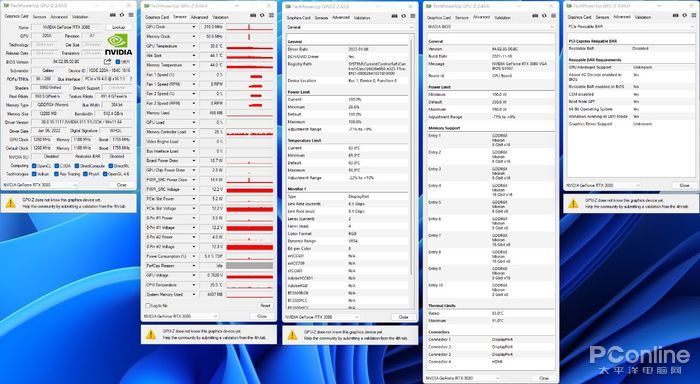The image size is (700, 384).
Task: Toggle the PhysX checkbox
Action: pos(85,174)
